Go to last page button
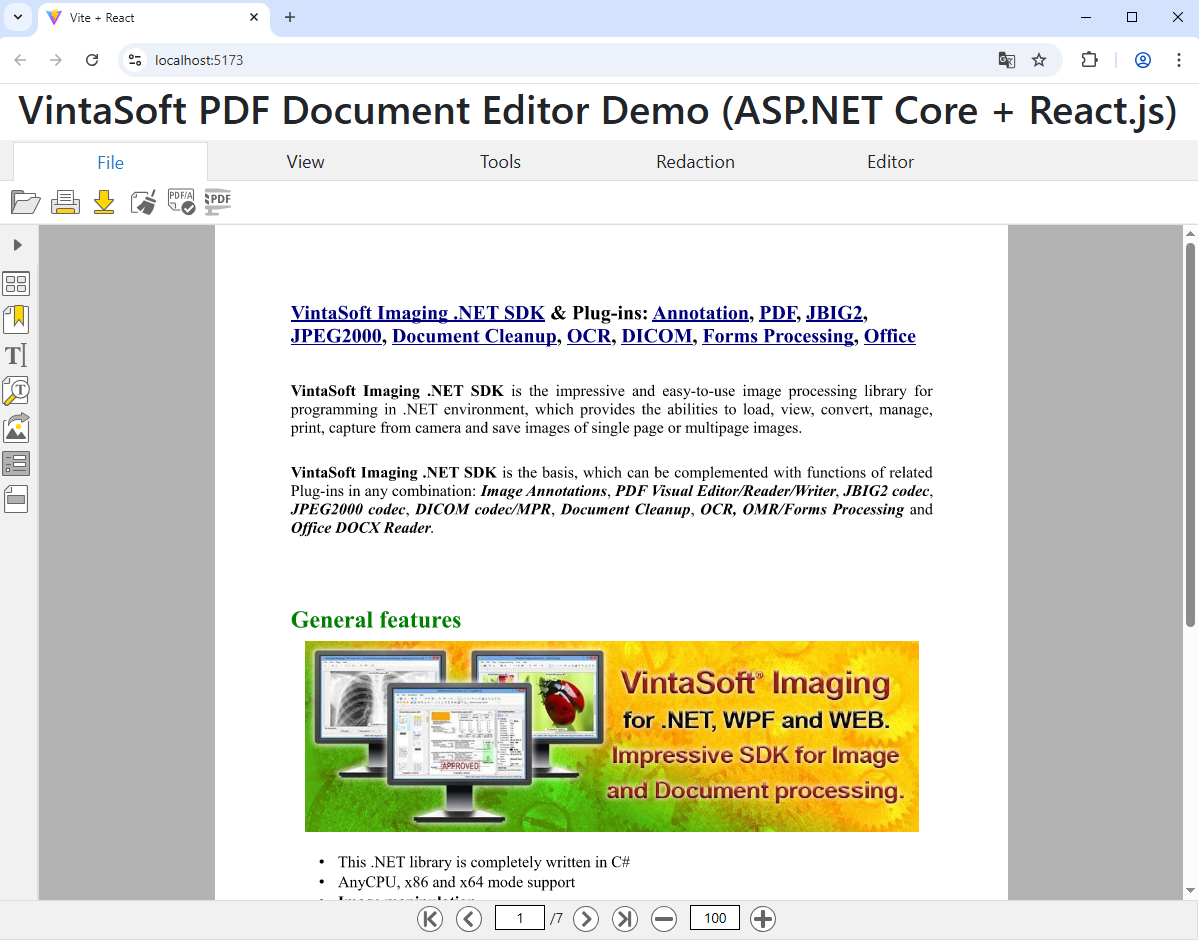1199x944 pixels. click(x=625, y=919)
